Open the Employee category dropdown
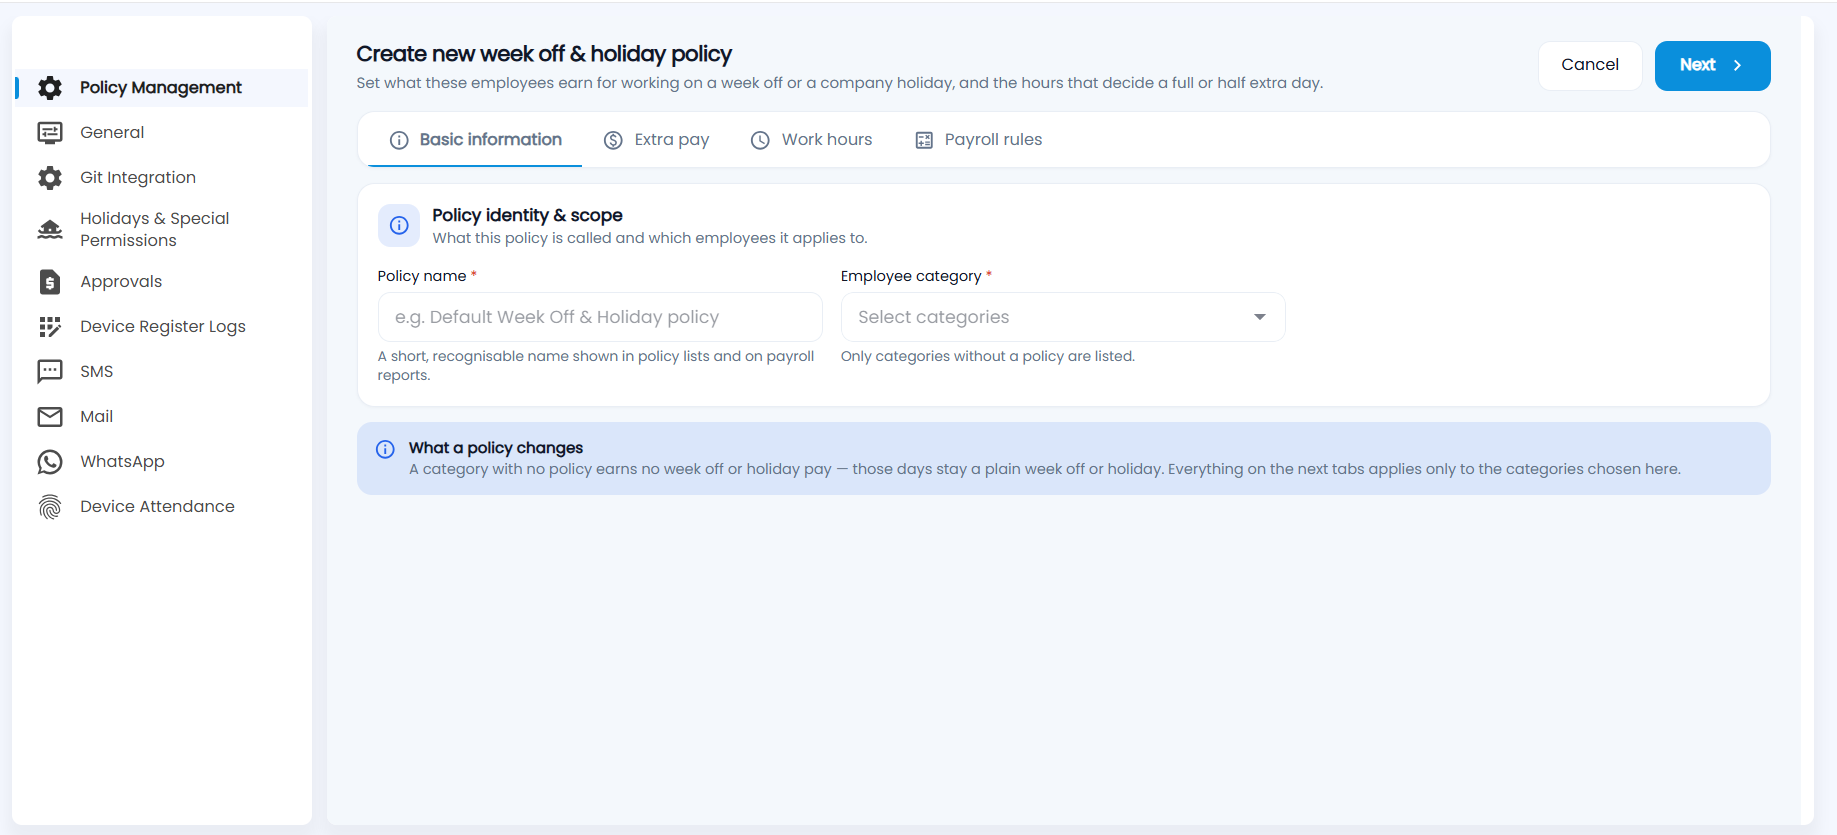1837x835 pixels. point(1063,317)
